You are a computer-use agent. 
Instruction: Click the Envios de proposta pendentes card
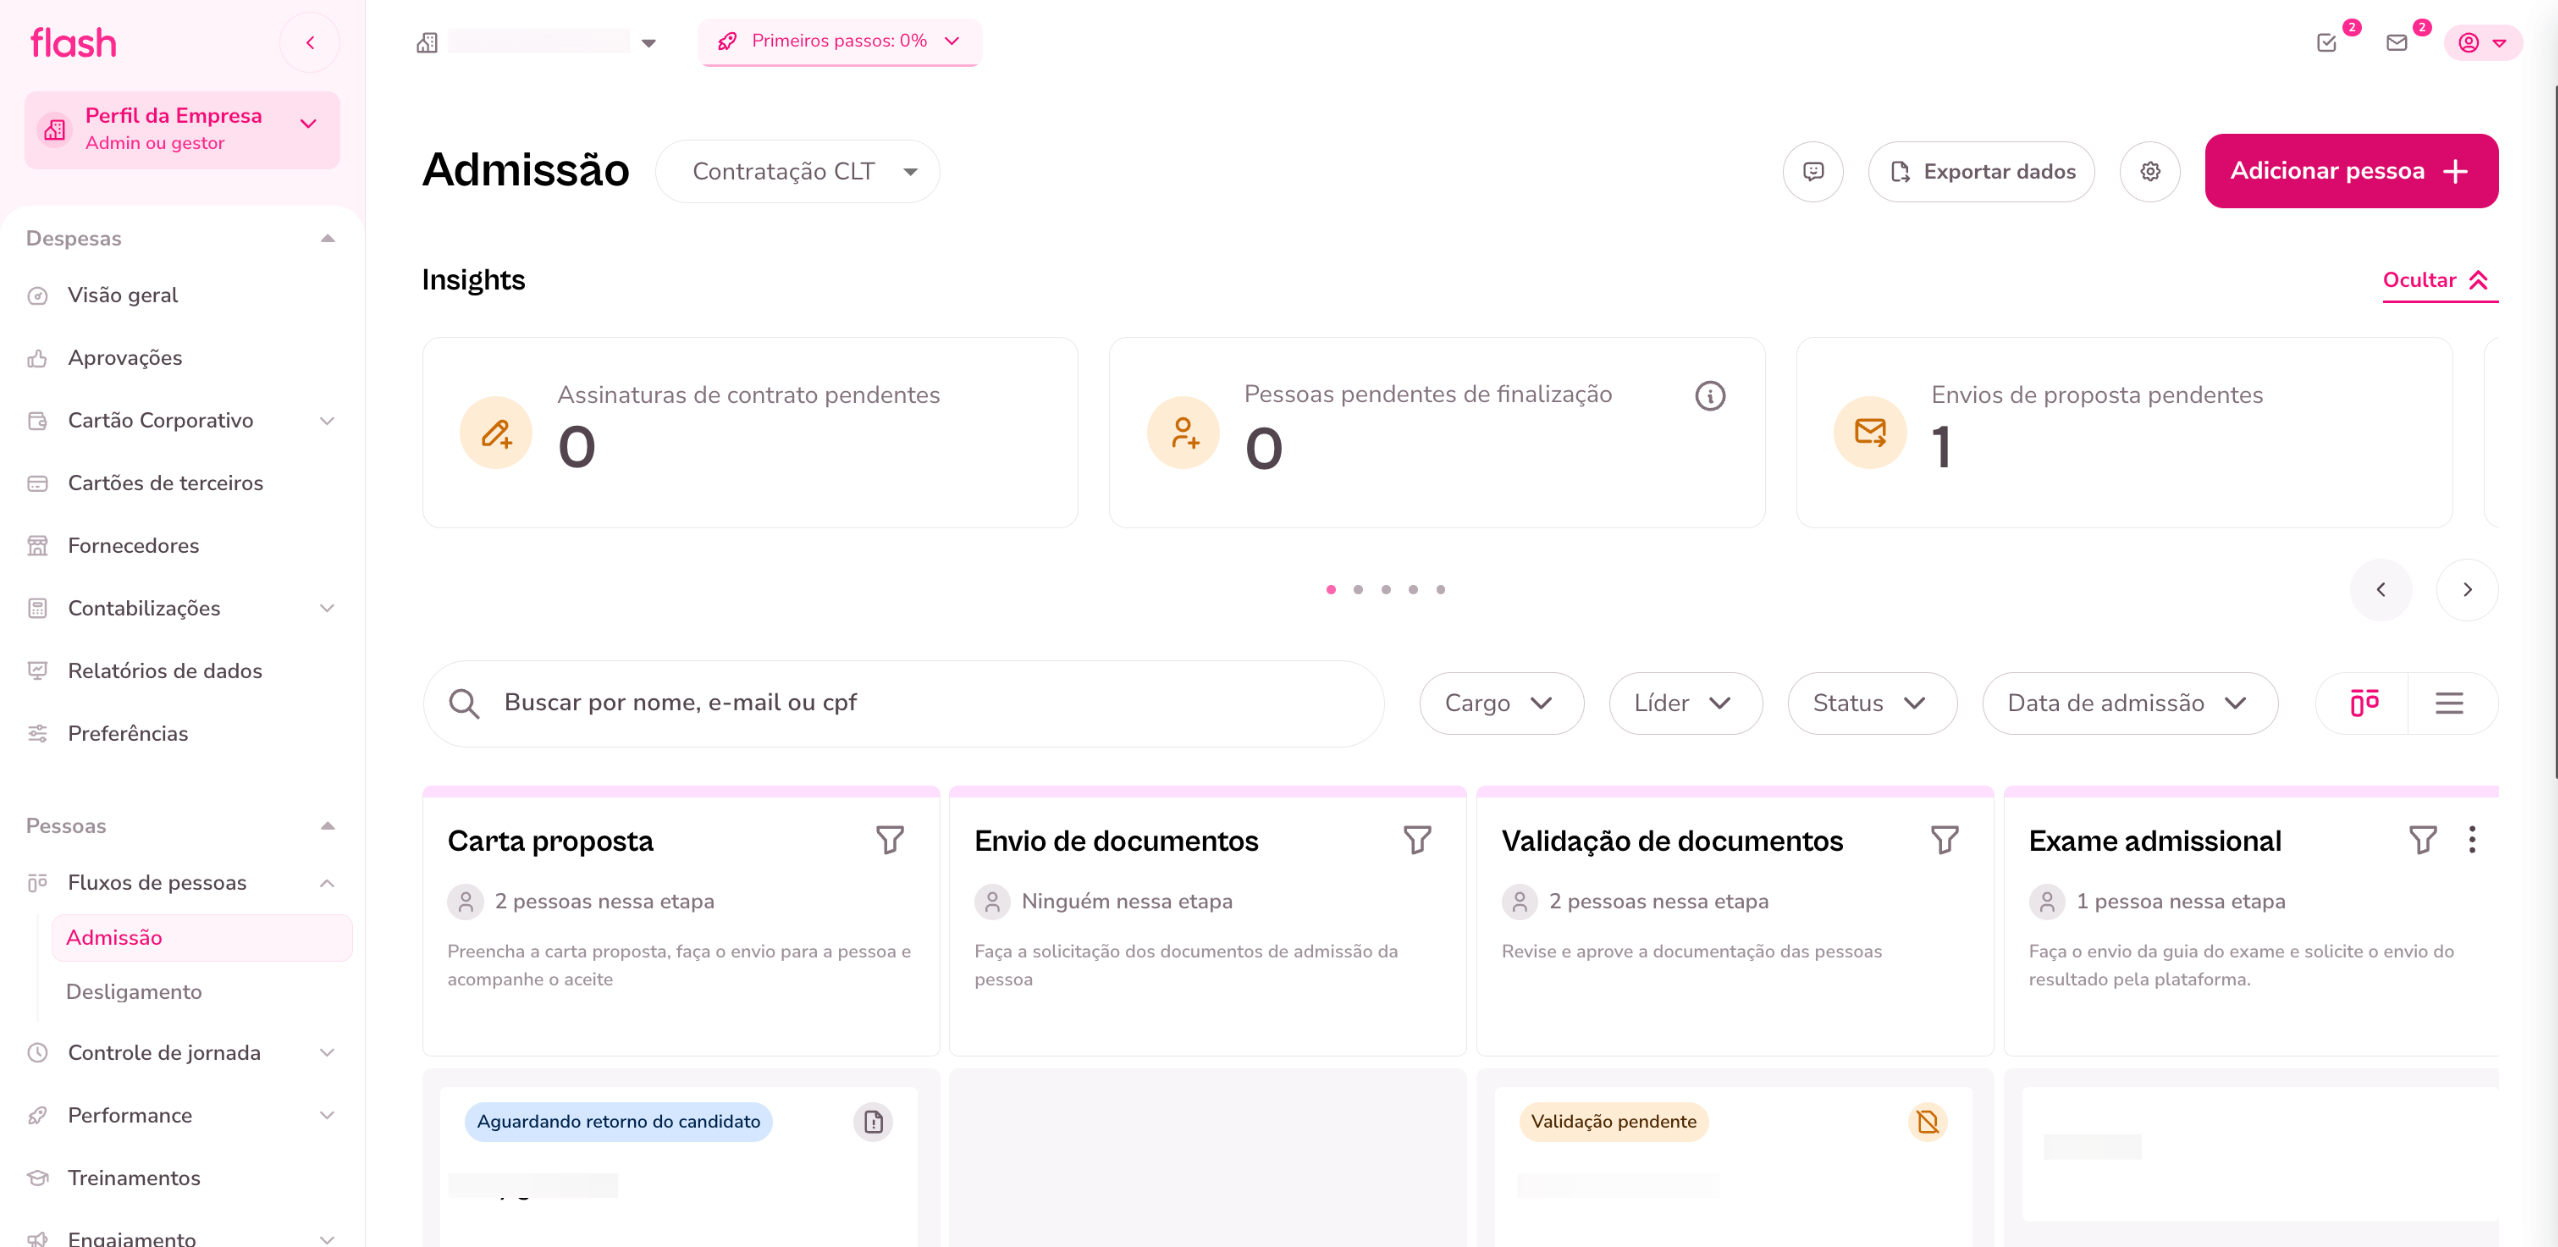pyautogui.click(x=2123, y=433)
